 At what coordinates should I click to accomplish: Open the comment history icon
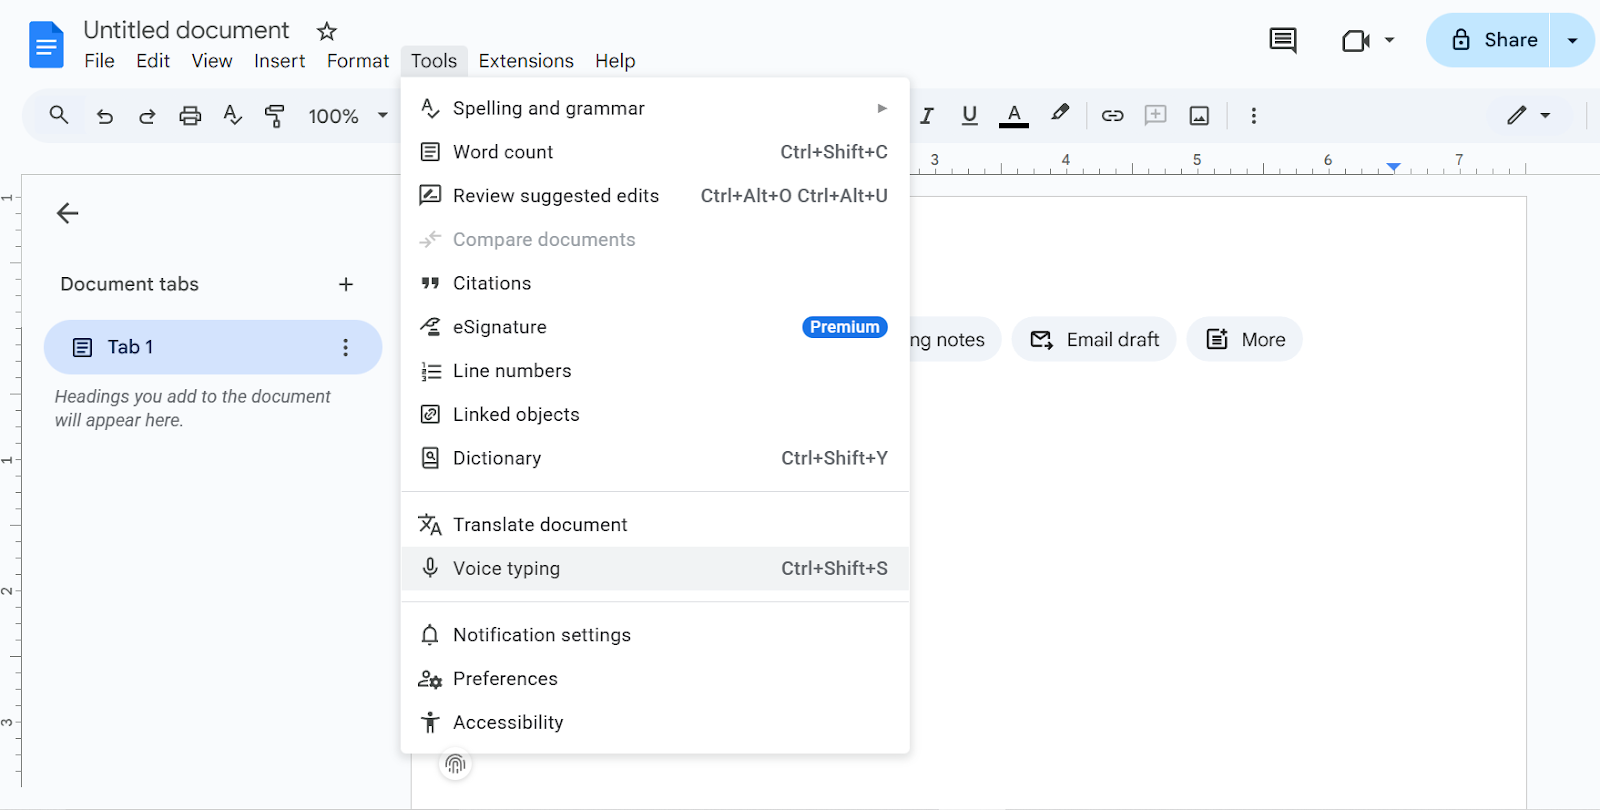(1283, 40)
